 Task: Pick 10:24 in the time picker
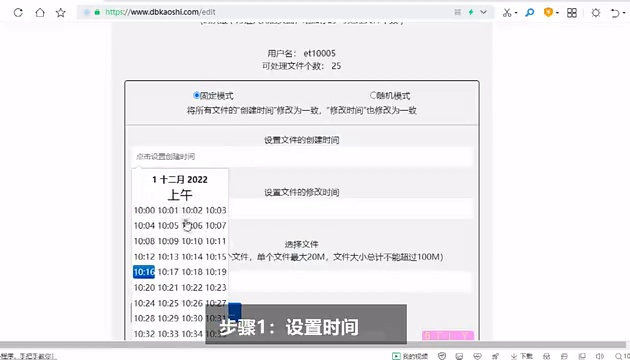click(x=144, y=303)
